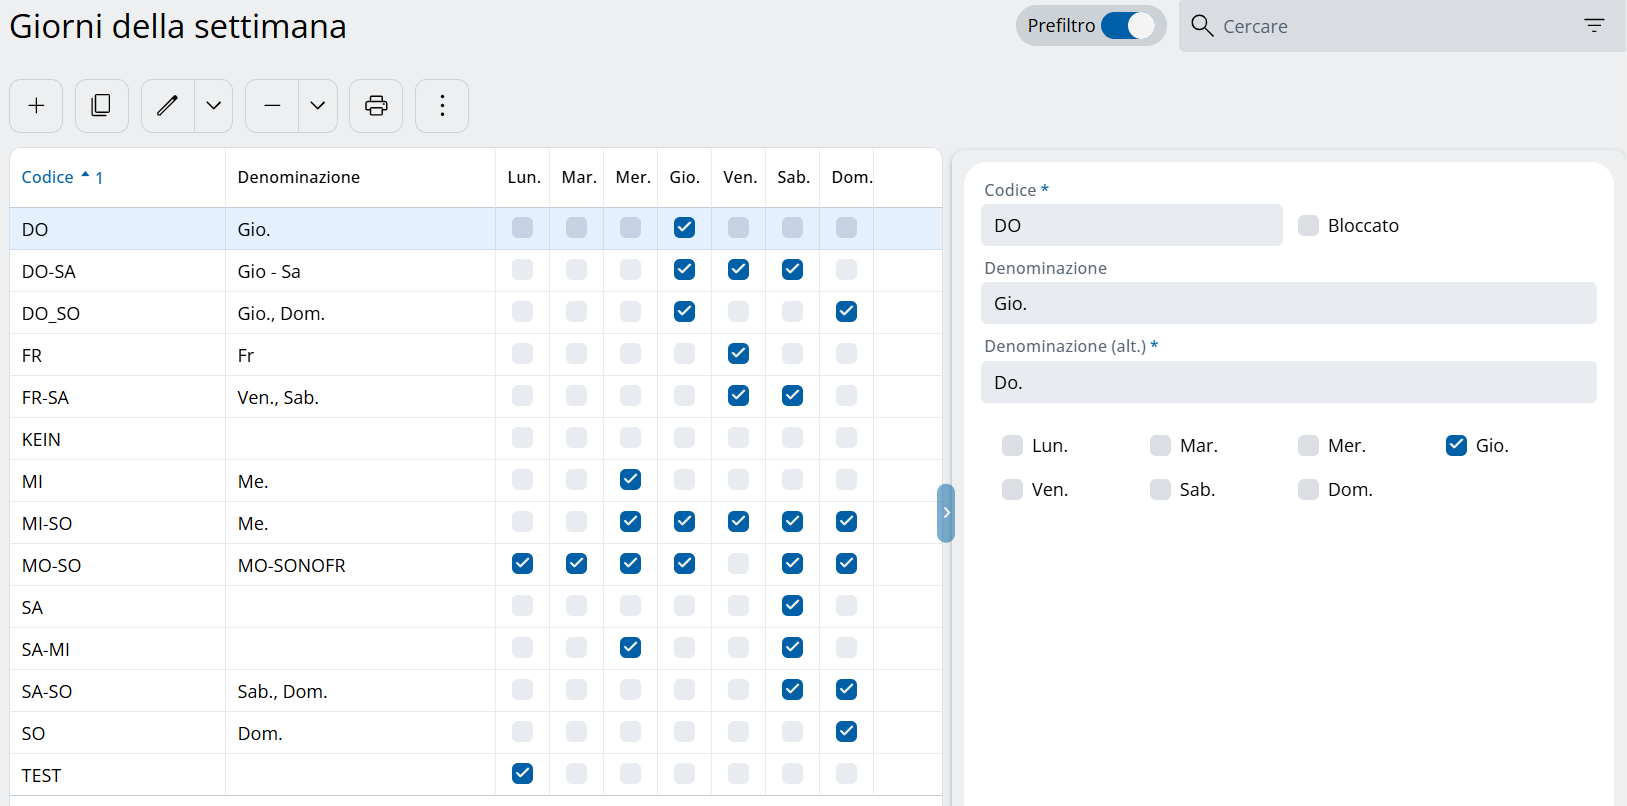
Task: Sort by the Codice column header
Action: click(x=48, y=177)
